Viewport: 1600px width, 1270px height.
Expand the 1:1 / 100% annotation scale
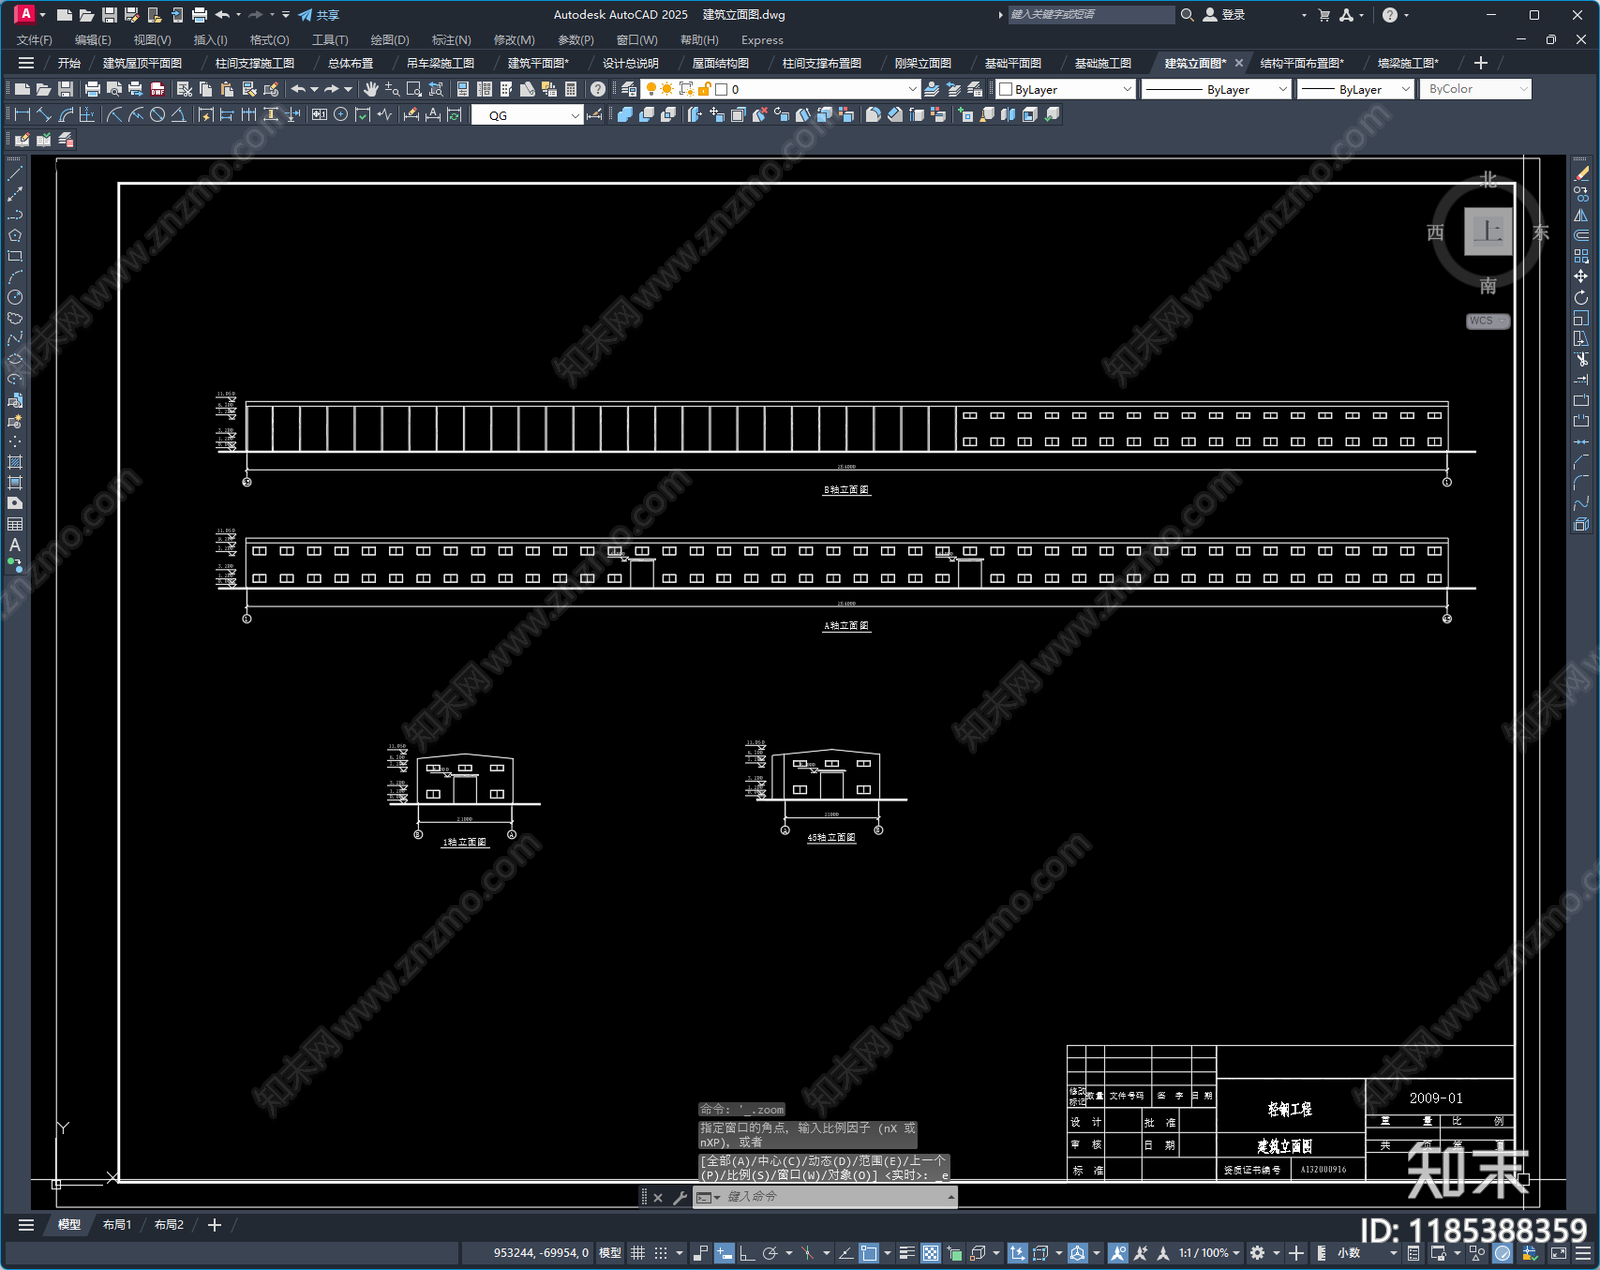[x=1209, y=1253]
